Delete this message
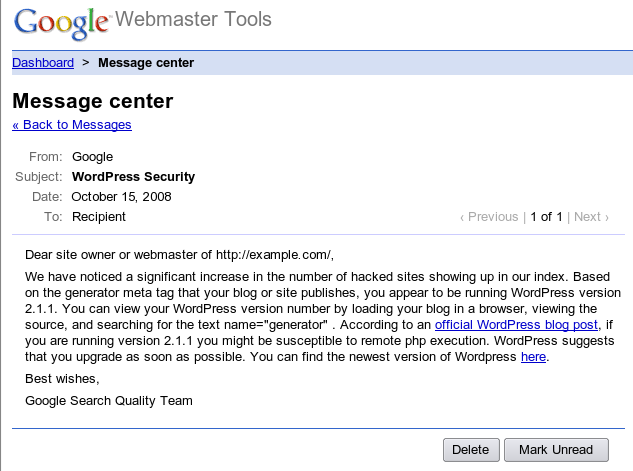 pos(470,450)
